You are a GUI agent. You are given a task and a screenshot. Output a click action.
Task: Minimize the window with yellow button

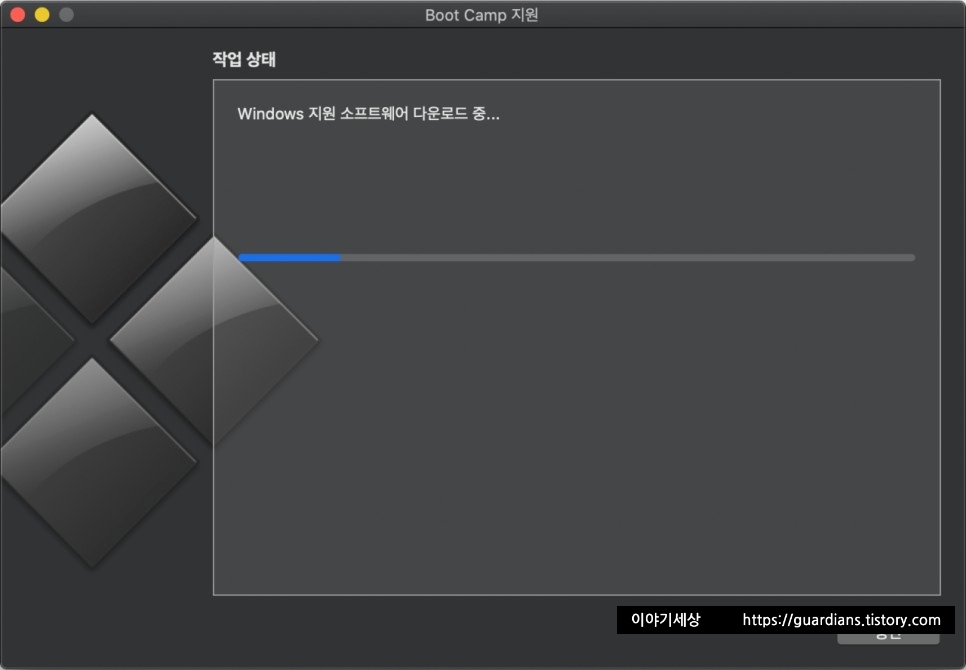(x=42, y=15)
